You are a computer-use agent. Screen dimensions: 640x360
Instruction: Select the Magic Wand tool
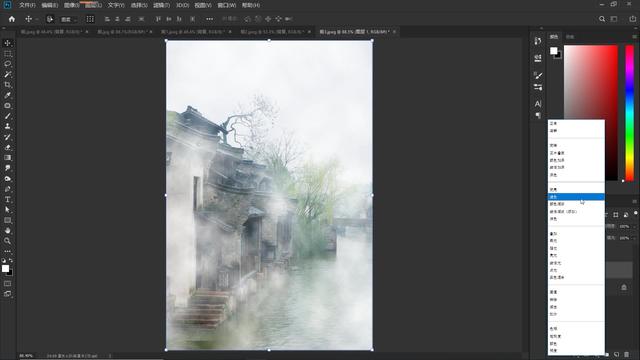(x=7, y=75)
